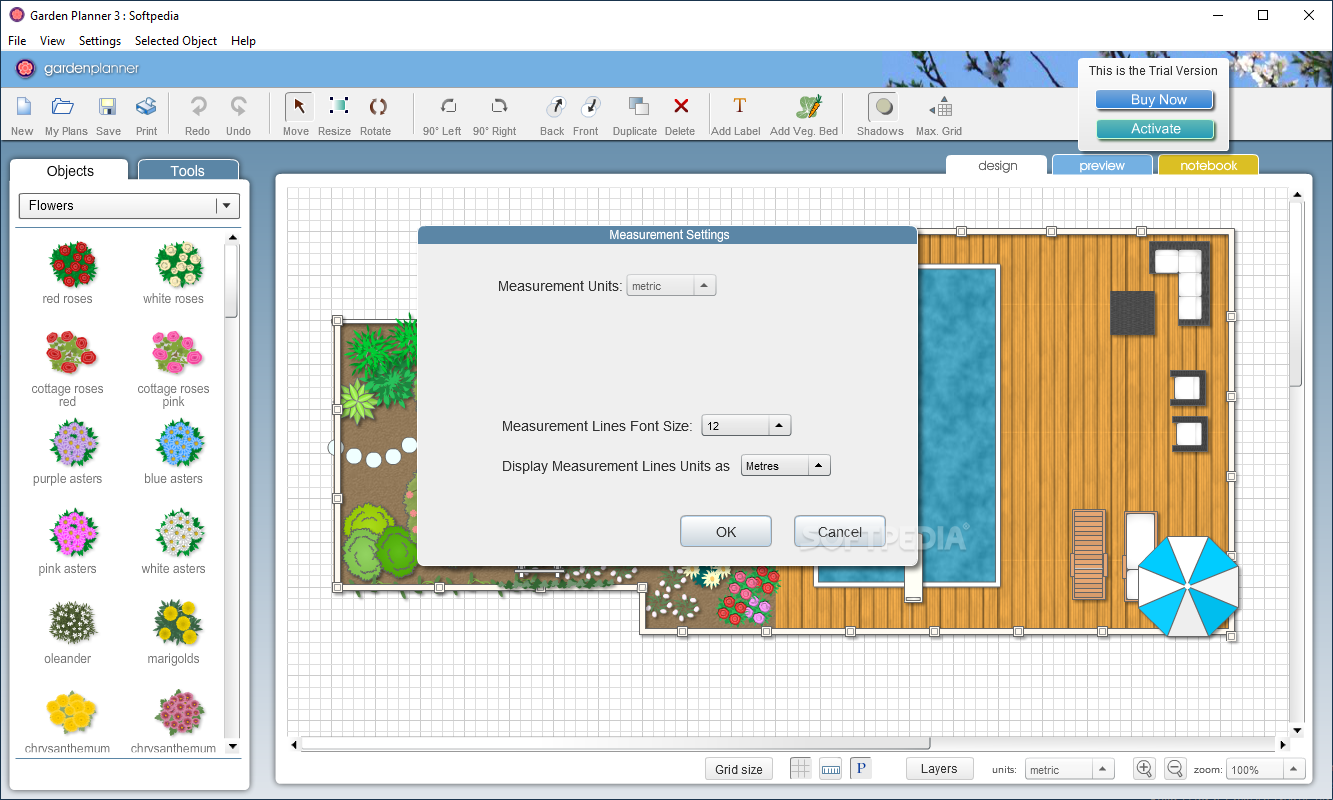Click the Activate button

pos(1156,129)
